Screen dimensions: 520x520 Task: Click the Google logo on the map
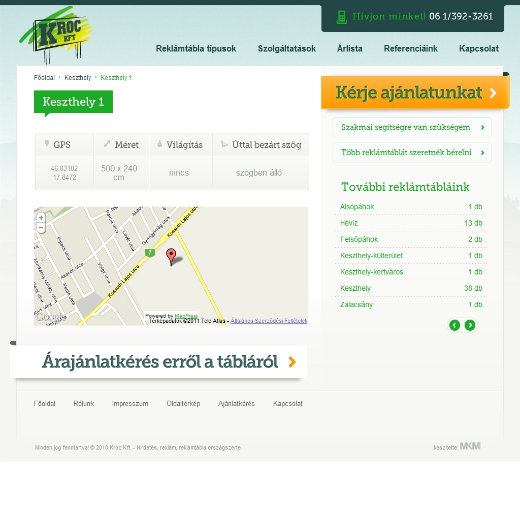(50, 317)
